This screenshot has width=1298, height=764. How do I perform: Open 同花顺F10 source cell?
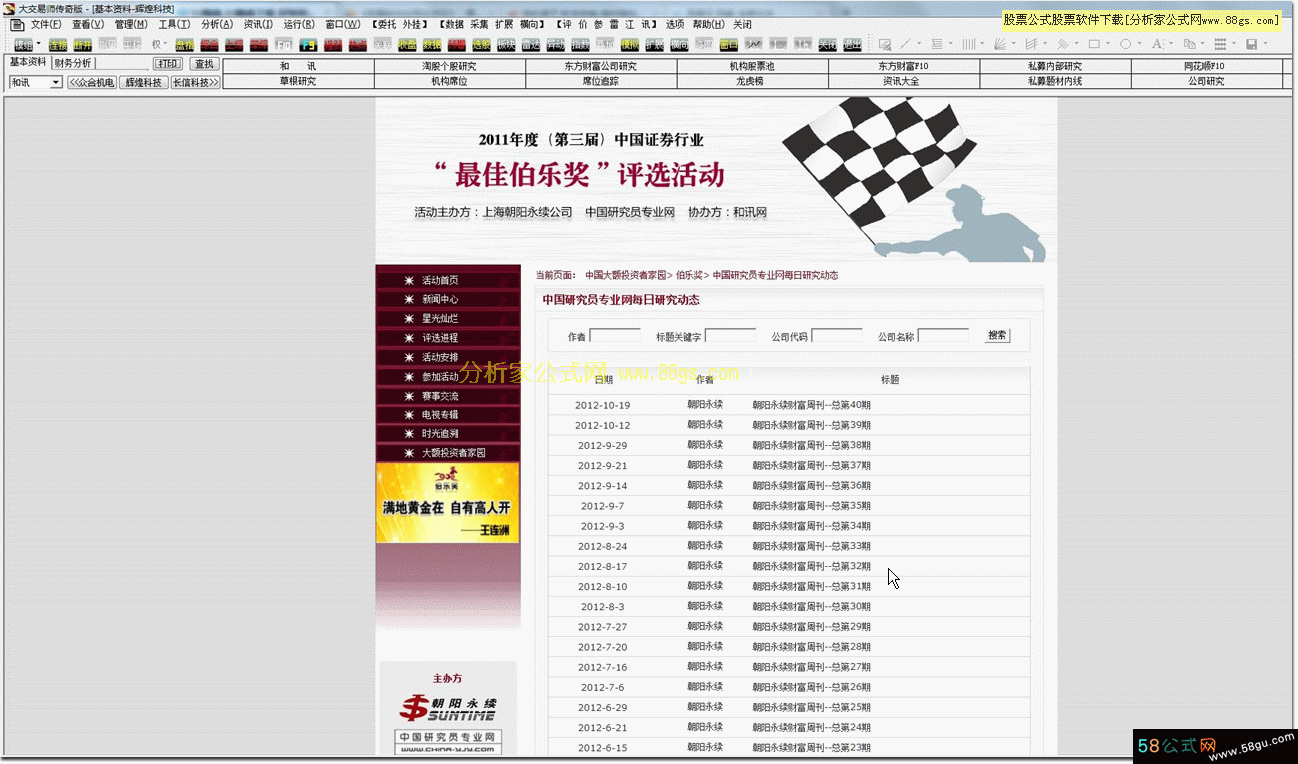[x=1205, y=66]
